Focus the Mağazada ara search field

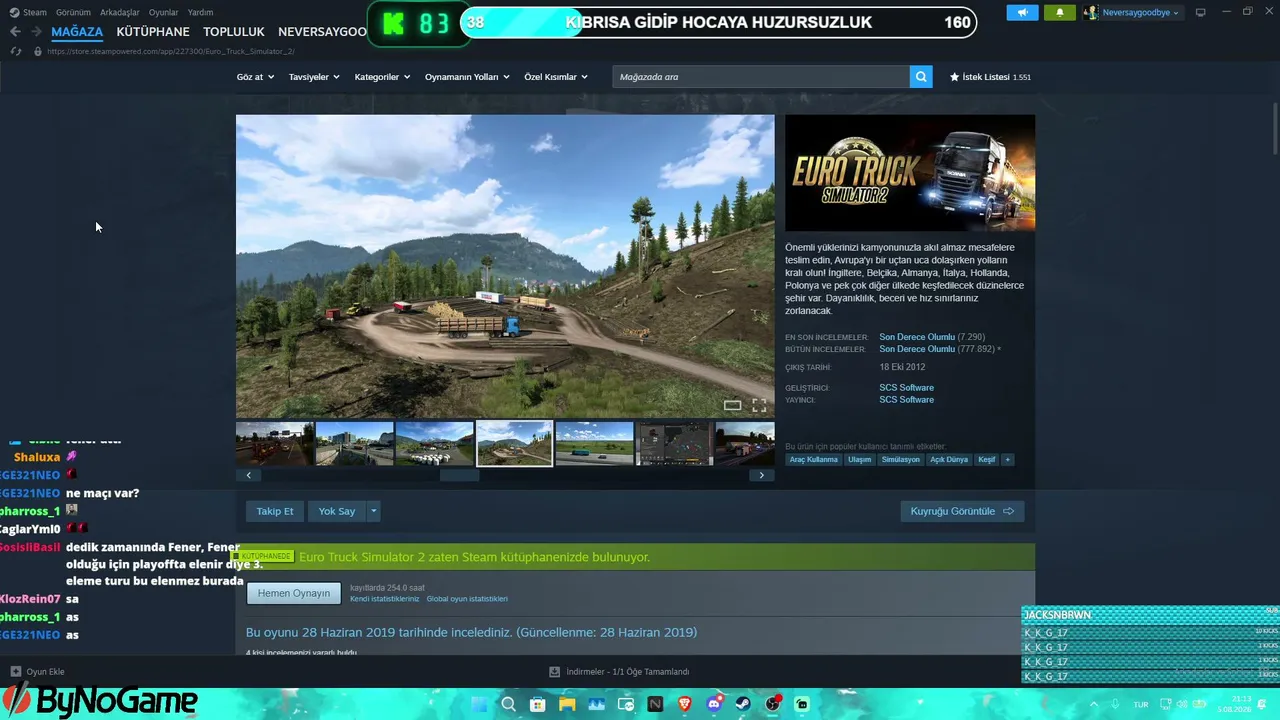click(761, 77)
